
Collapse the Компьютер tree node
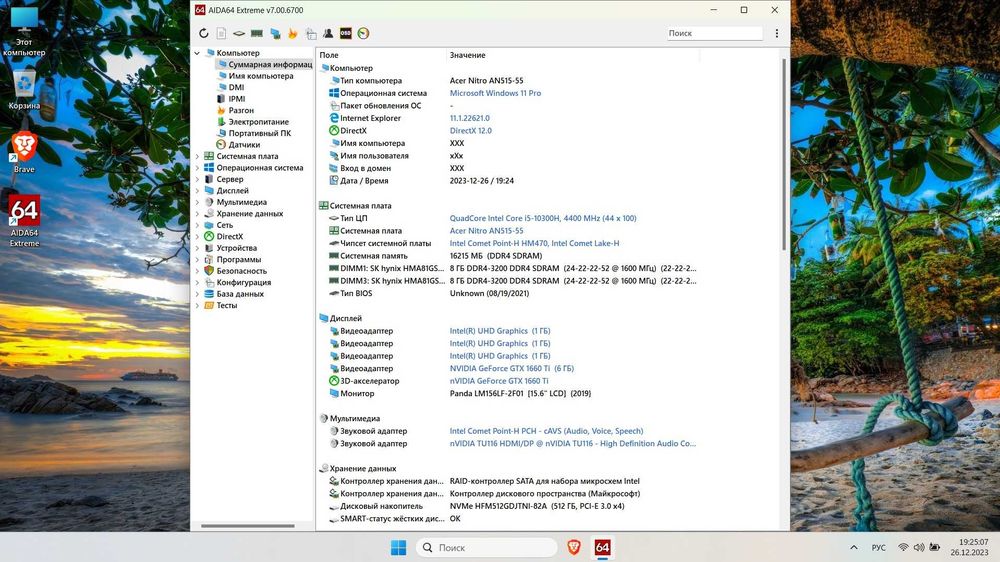(x=197, y=53)
